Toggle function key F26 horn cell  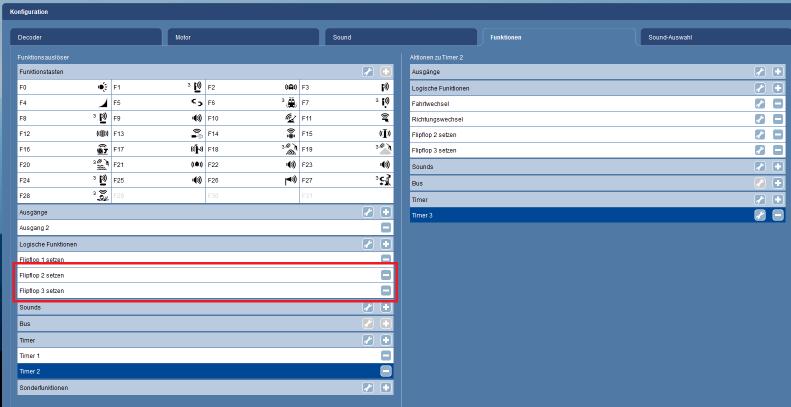tap(251, 181)
